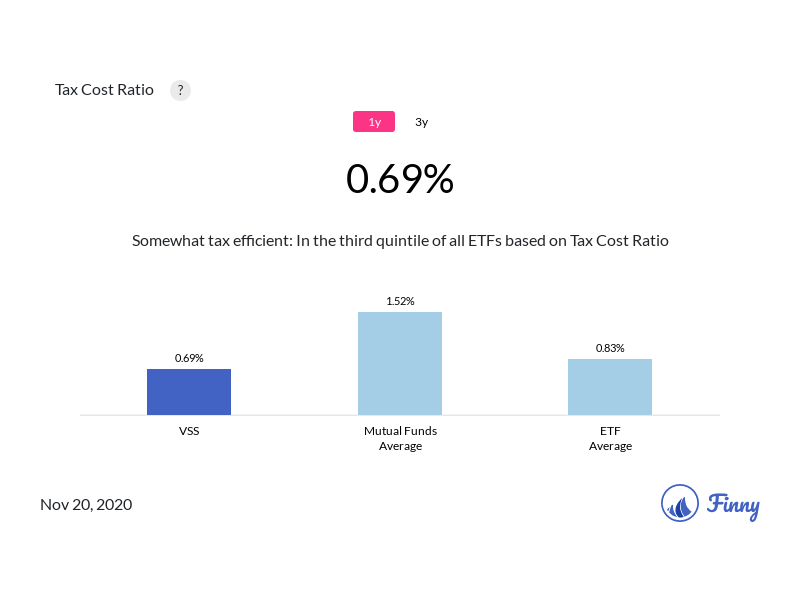Screen dimensions: 800x600
Task: Click the chart's horizontal baseline axis
Action: pos(290,415)
